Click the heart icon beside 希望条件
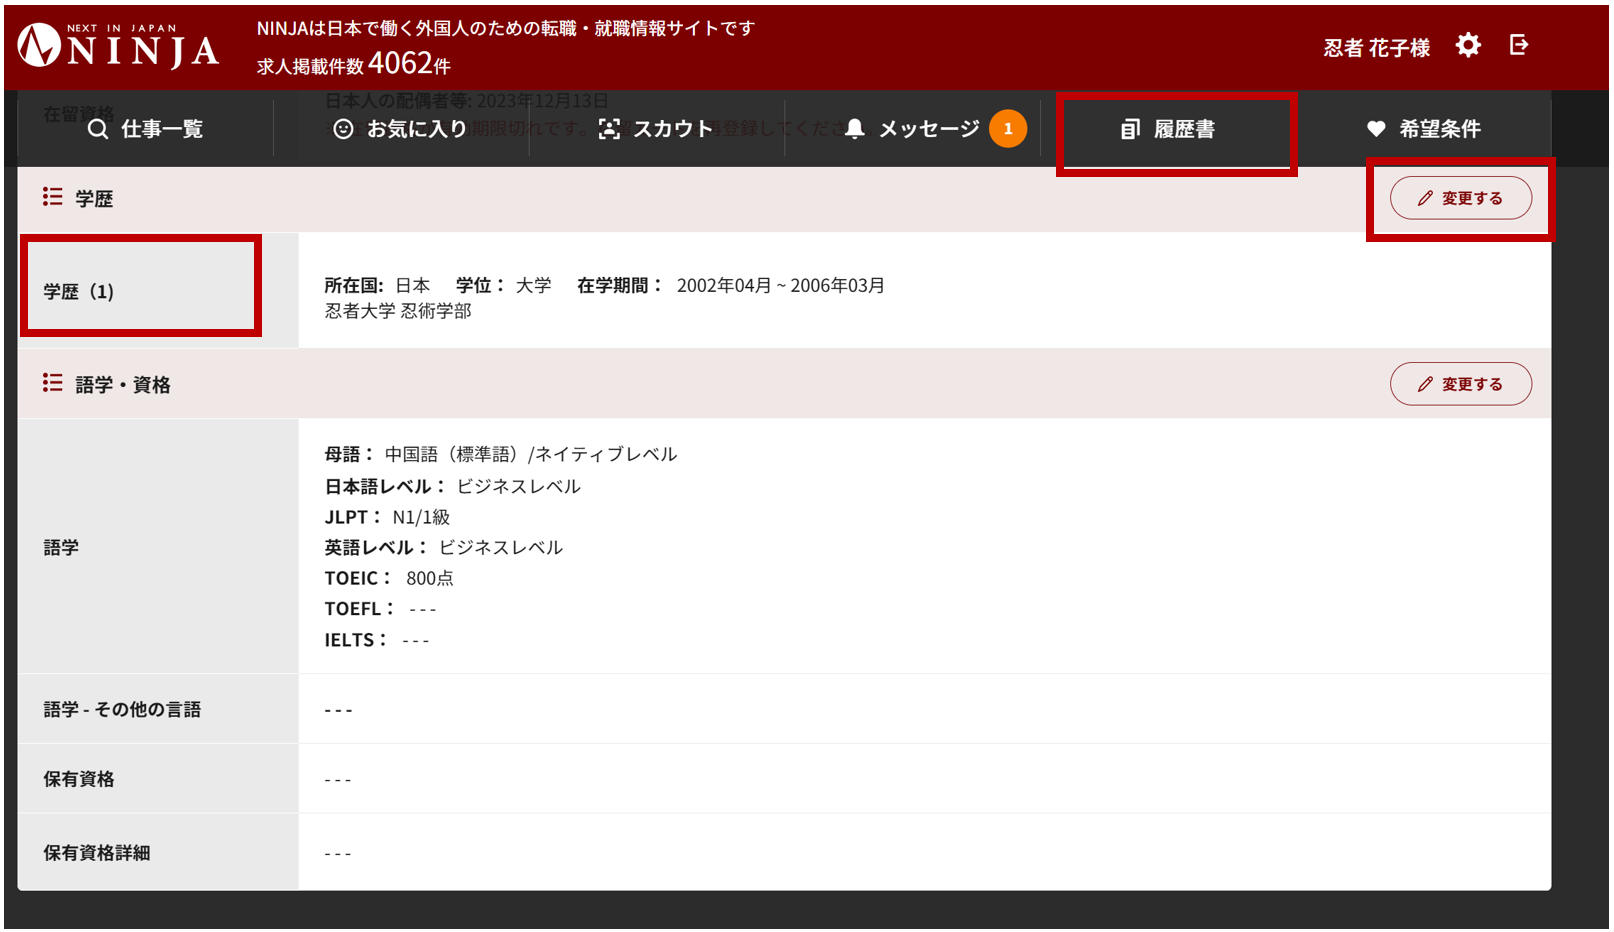Image resolution: width=1614 pixels, height=932 pixels. point(1376,129)
